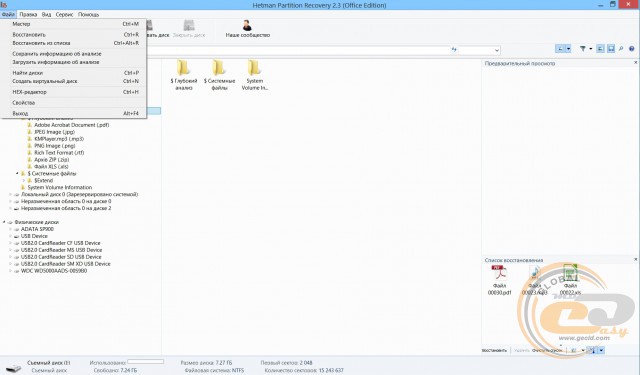
Task: Select USB2.0 CardReader SD USB Device
Action: click(61, 257)
